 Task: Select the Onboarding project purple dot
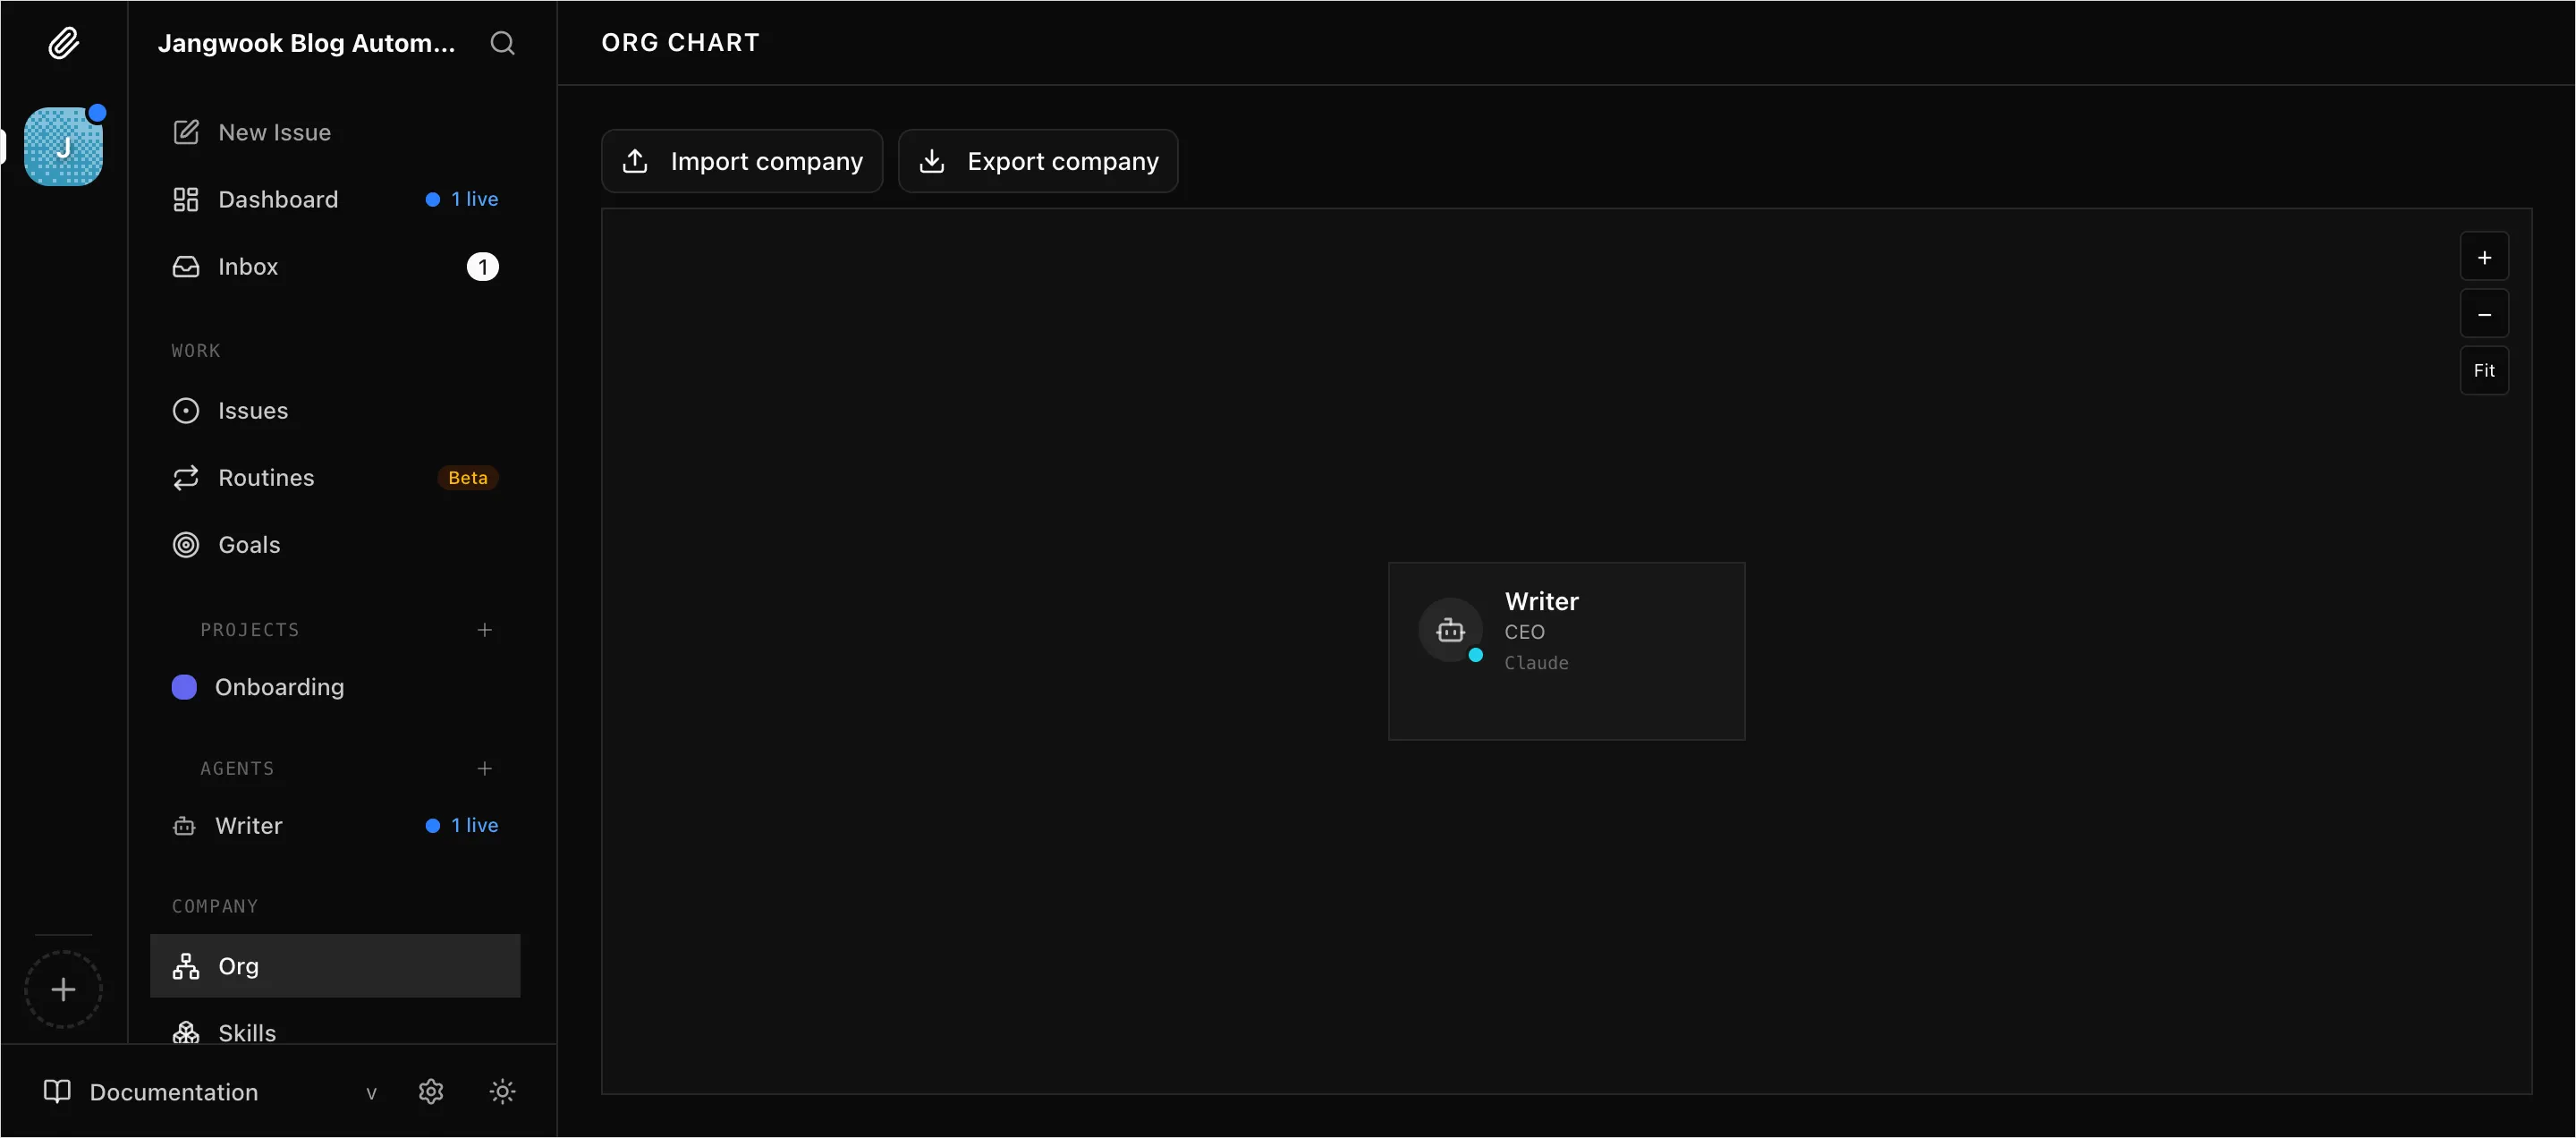pyautogui.click(x=184, y=687)
